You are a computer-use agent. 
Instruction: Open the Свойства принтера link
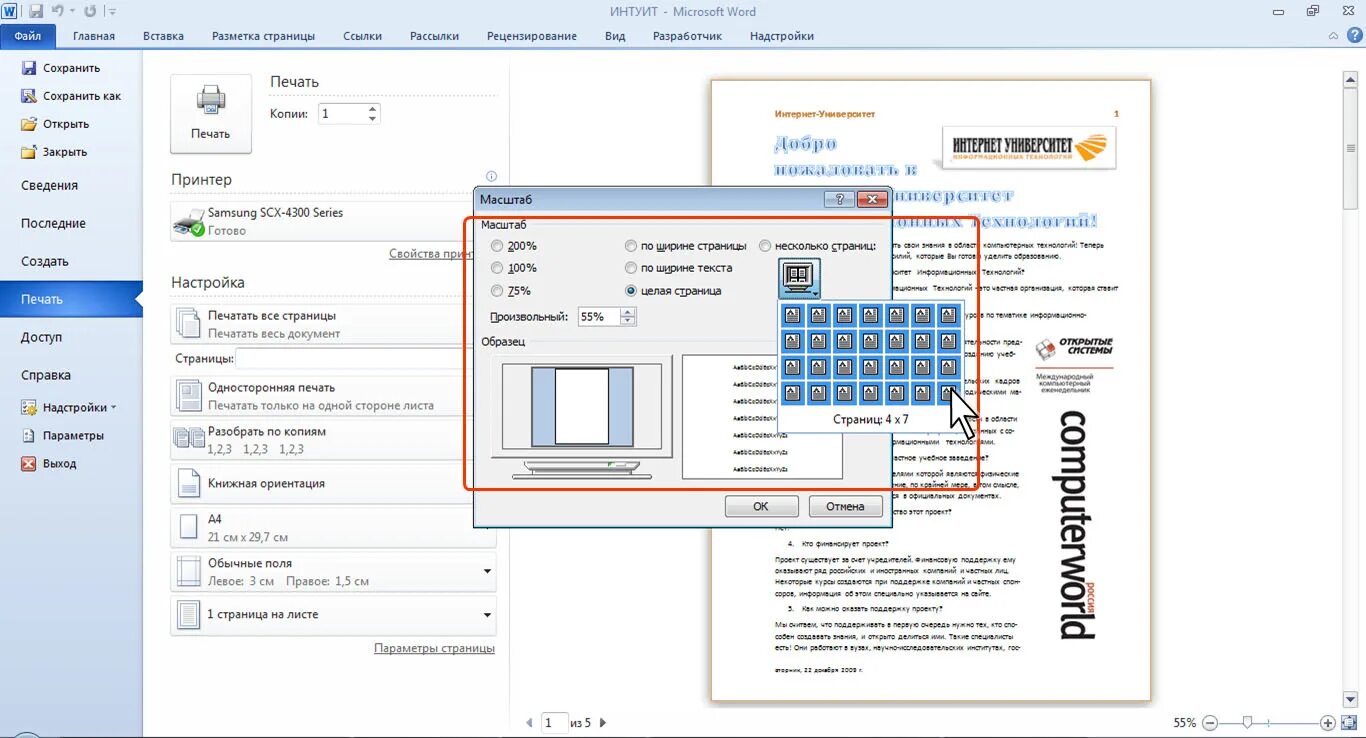click(x=431, y=254)
